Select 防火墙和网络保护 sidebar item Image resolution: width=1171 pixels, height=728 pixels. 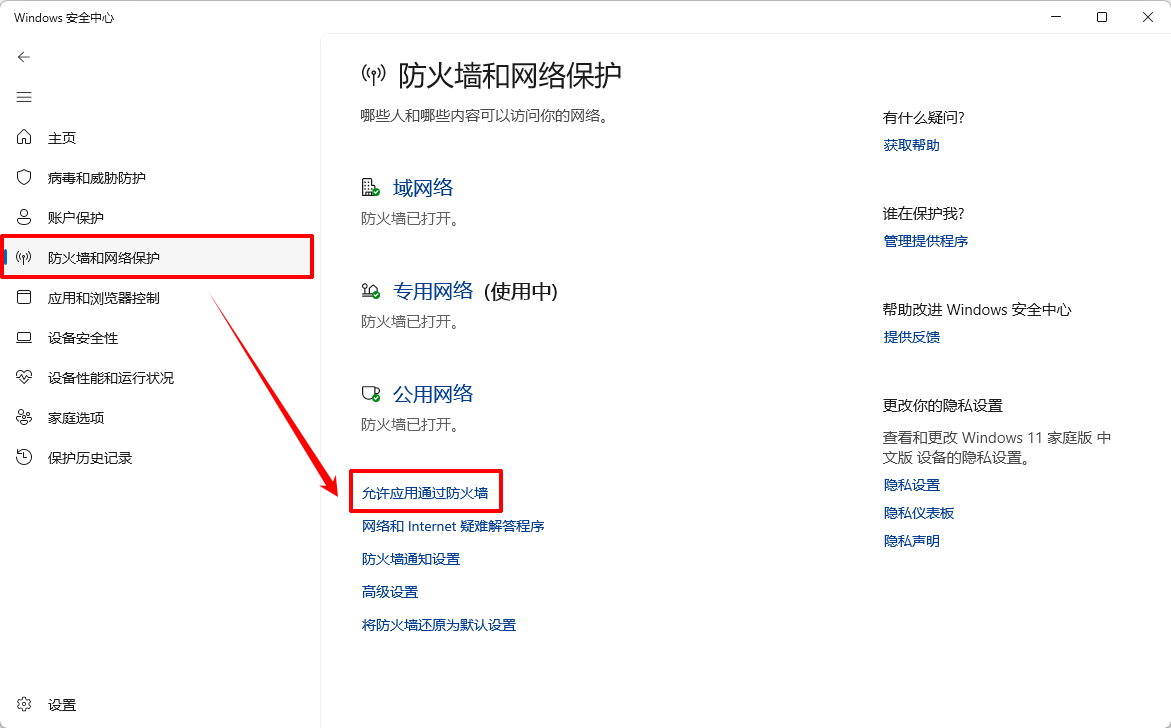(x=157, y=258)
